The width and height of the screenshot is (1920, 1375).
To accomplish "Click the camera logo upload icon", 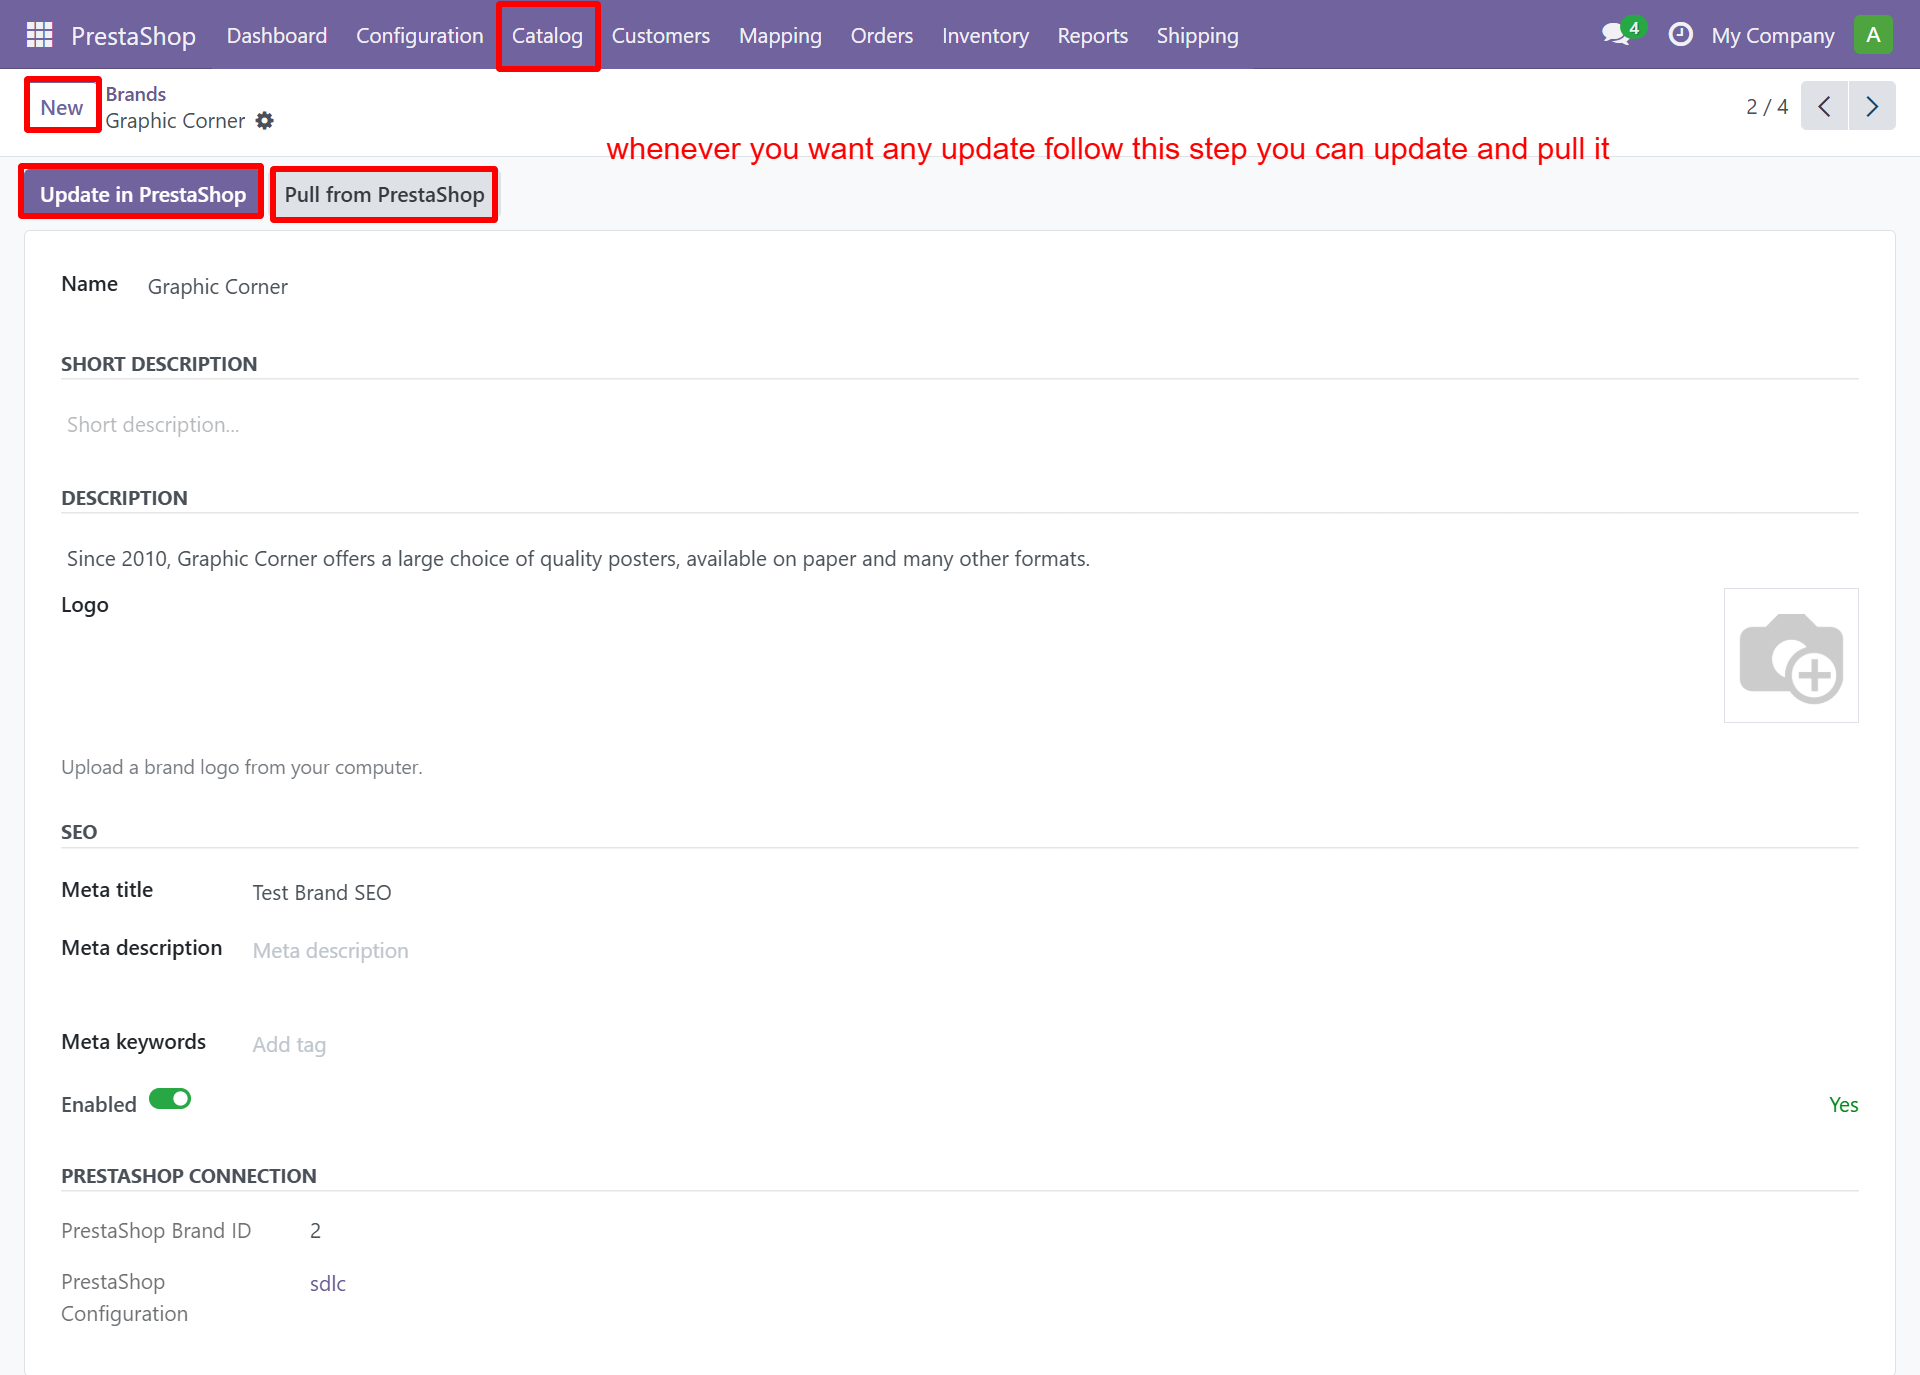I will tap(1790, 656).
